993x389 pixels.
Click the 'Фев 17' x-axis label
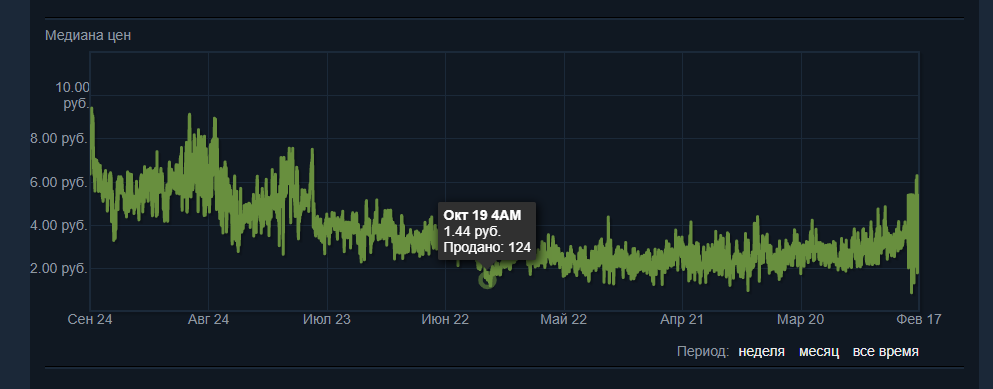(x=918, y=319)
